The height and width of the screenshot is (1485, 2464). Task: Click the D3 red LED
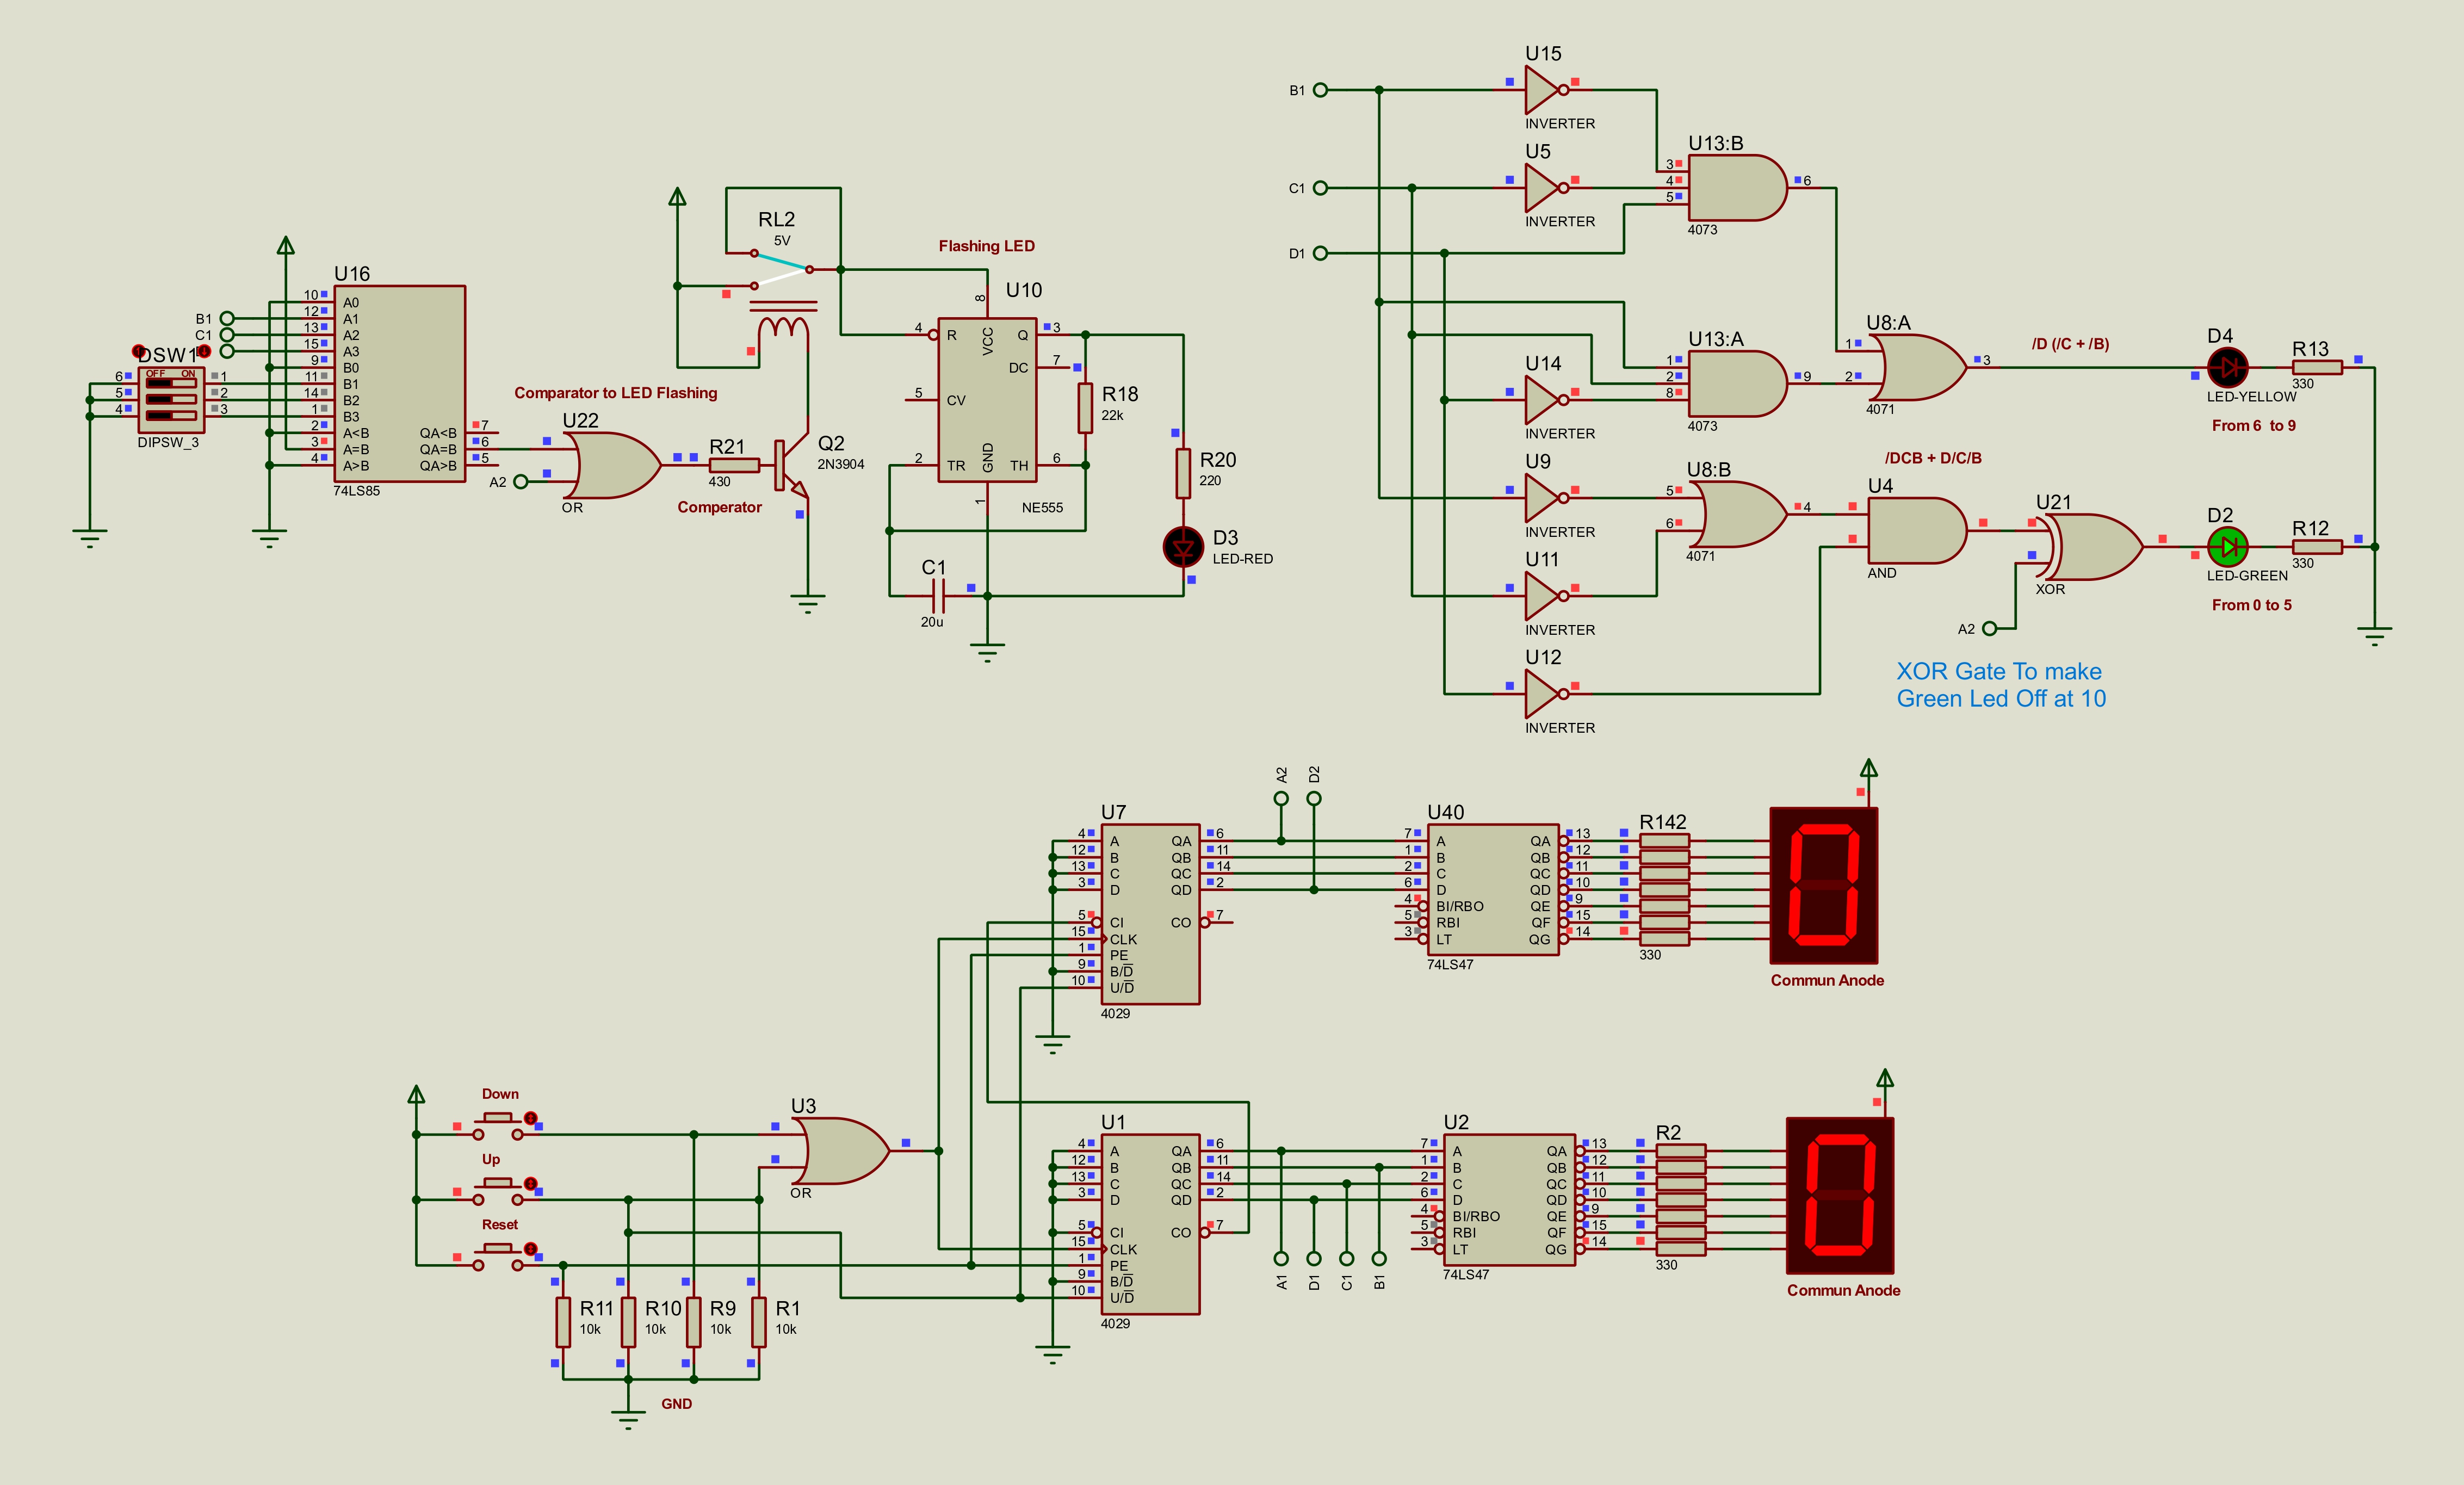[x=1183, y=547]
